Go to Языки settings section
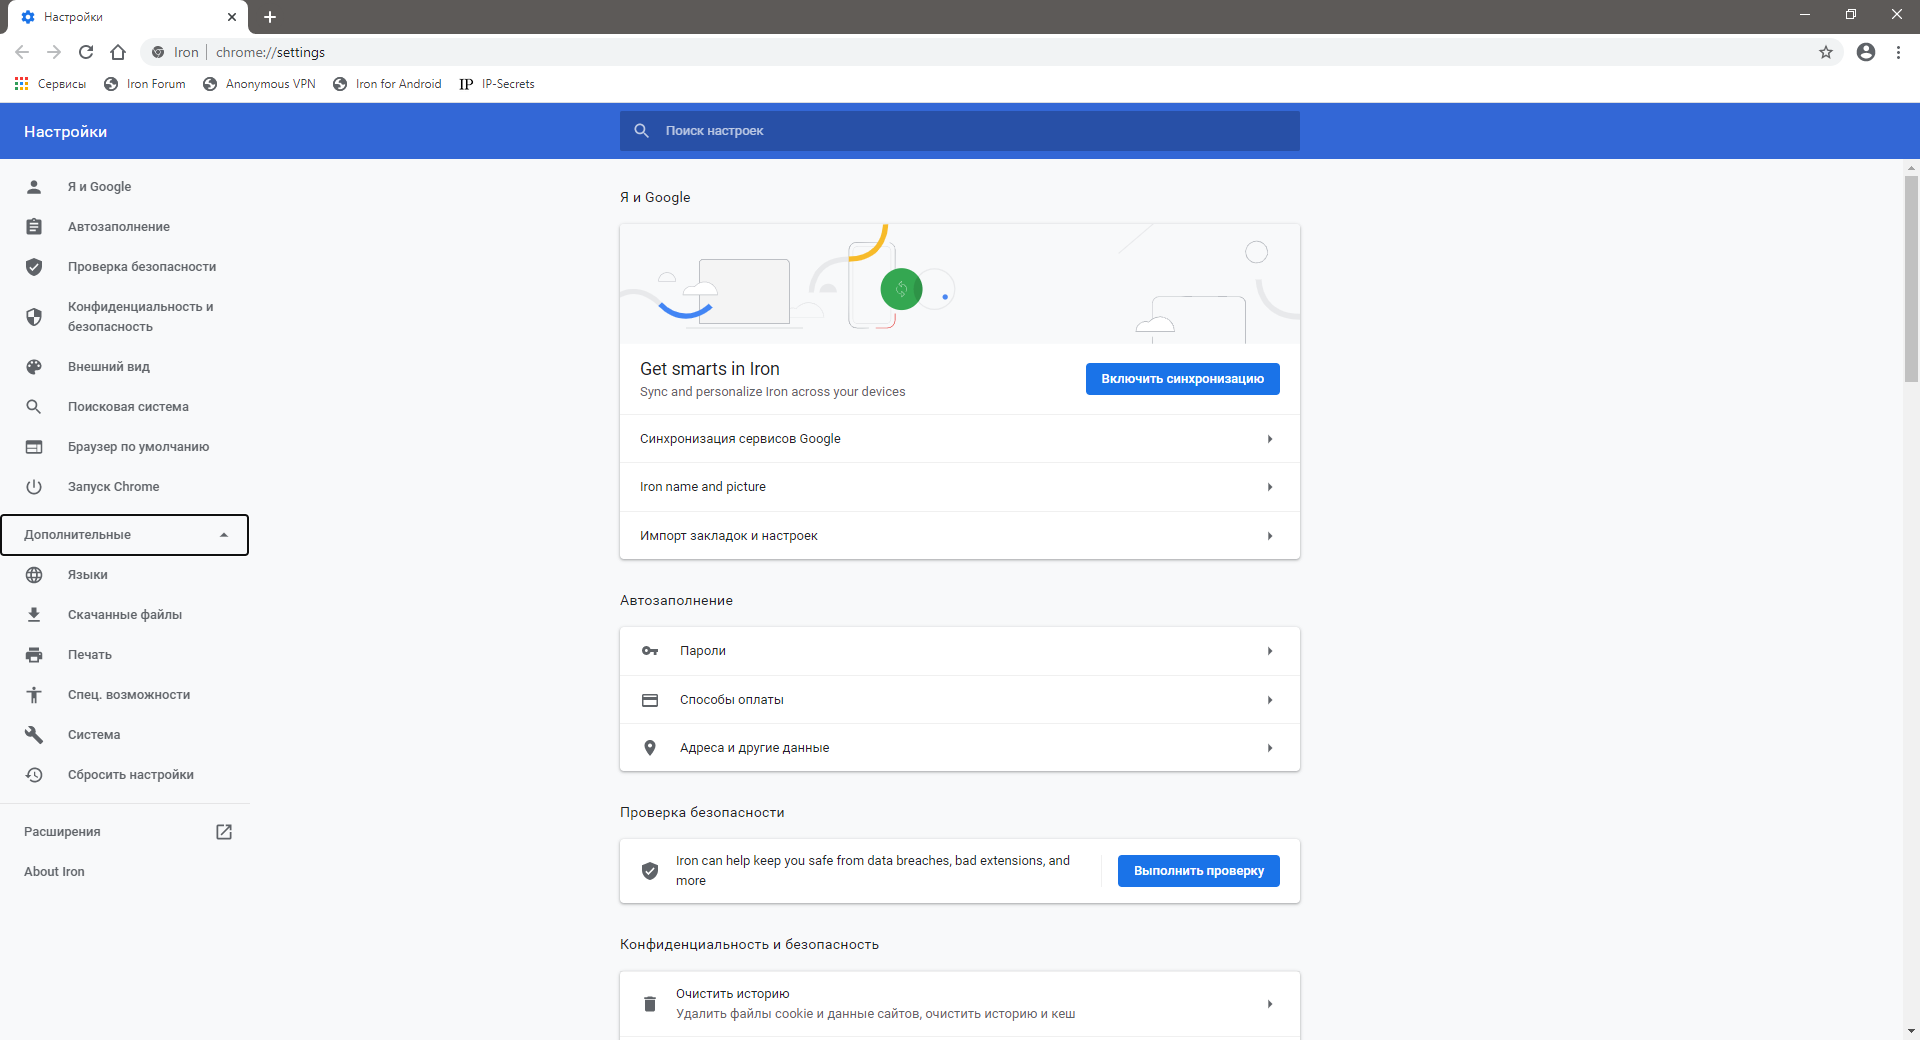Image resolution: width=1920 pixels, height=1040 pixels. tap(88, 575)
